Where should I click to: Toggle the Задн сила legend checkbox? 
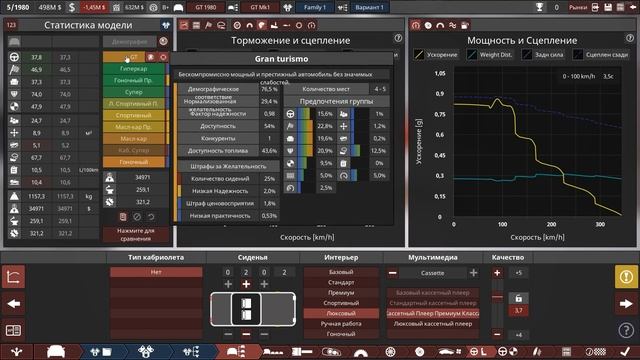pyautogui.click(x=527, y=54)
